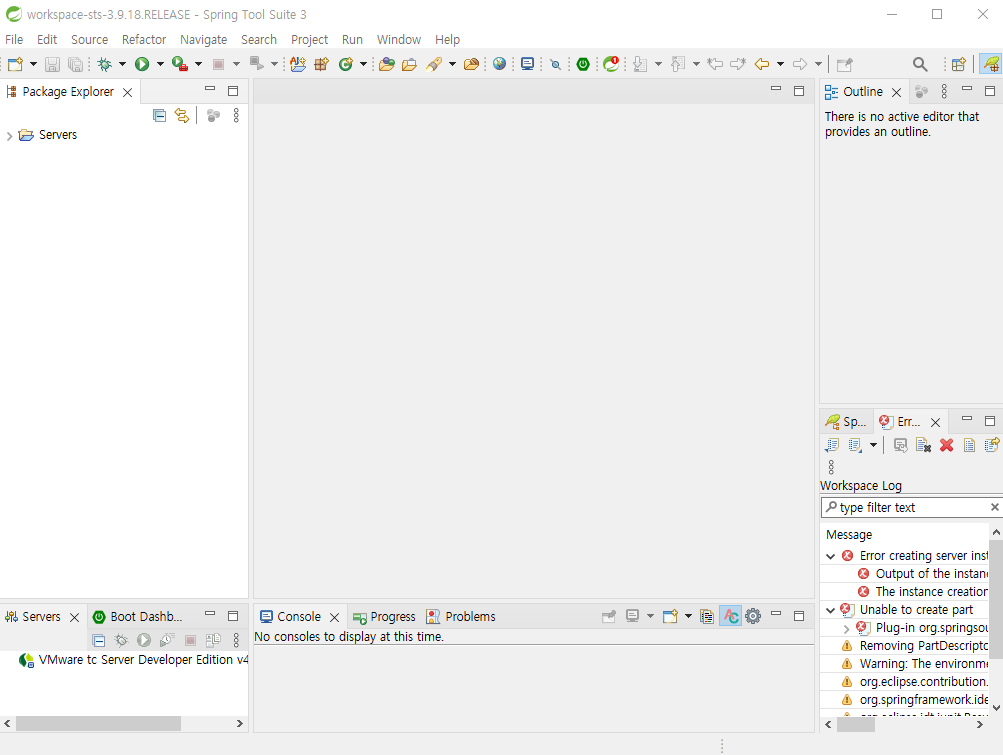Toggle Link with Editor in Package Explorer
1003x755 pixels.
182,115
